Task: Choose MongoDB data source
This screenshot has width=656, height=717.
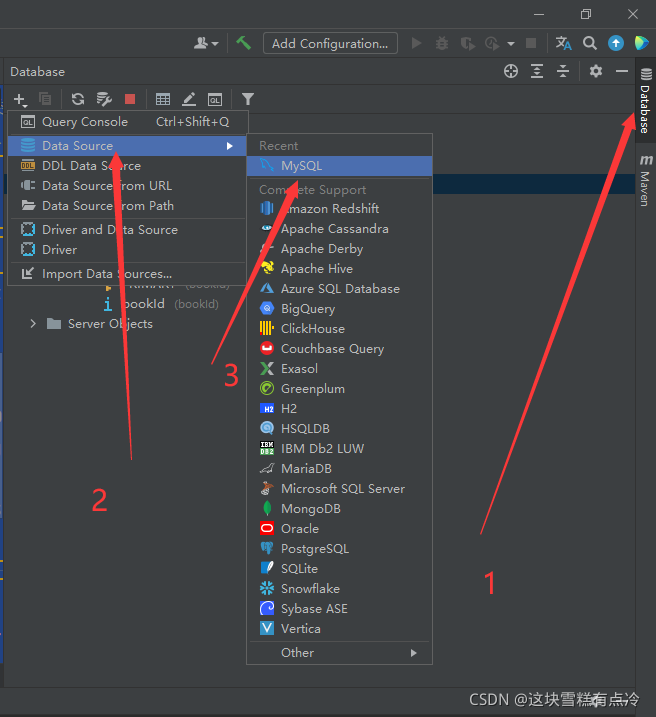Action: pos(339,508)
